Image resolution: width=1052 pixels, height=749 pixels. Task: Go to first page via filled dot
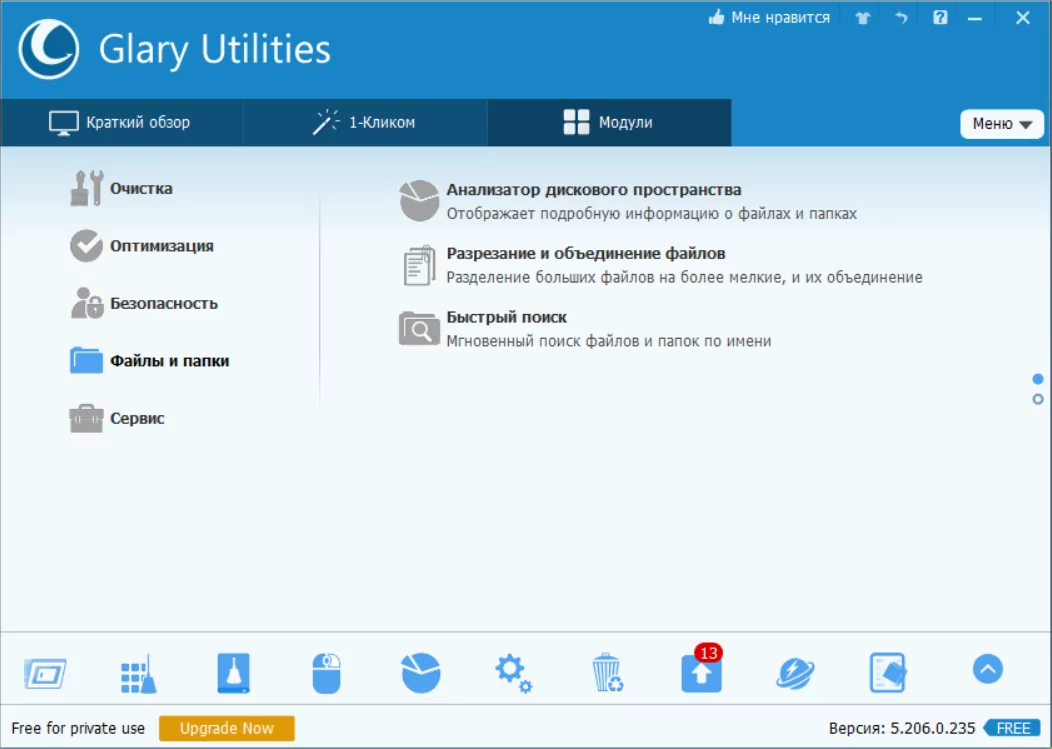tap(1038, 379)
